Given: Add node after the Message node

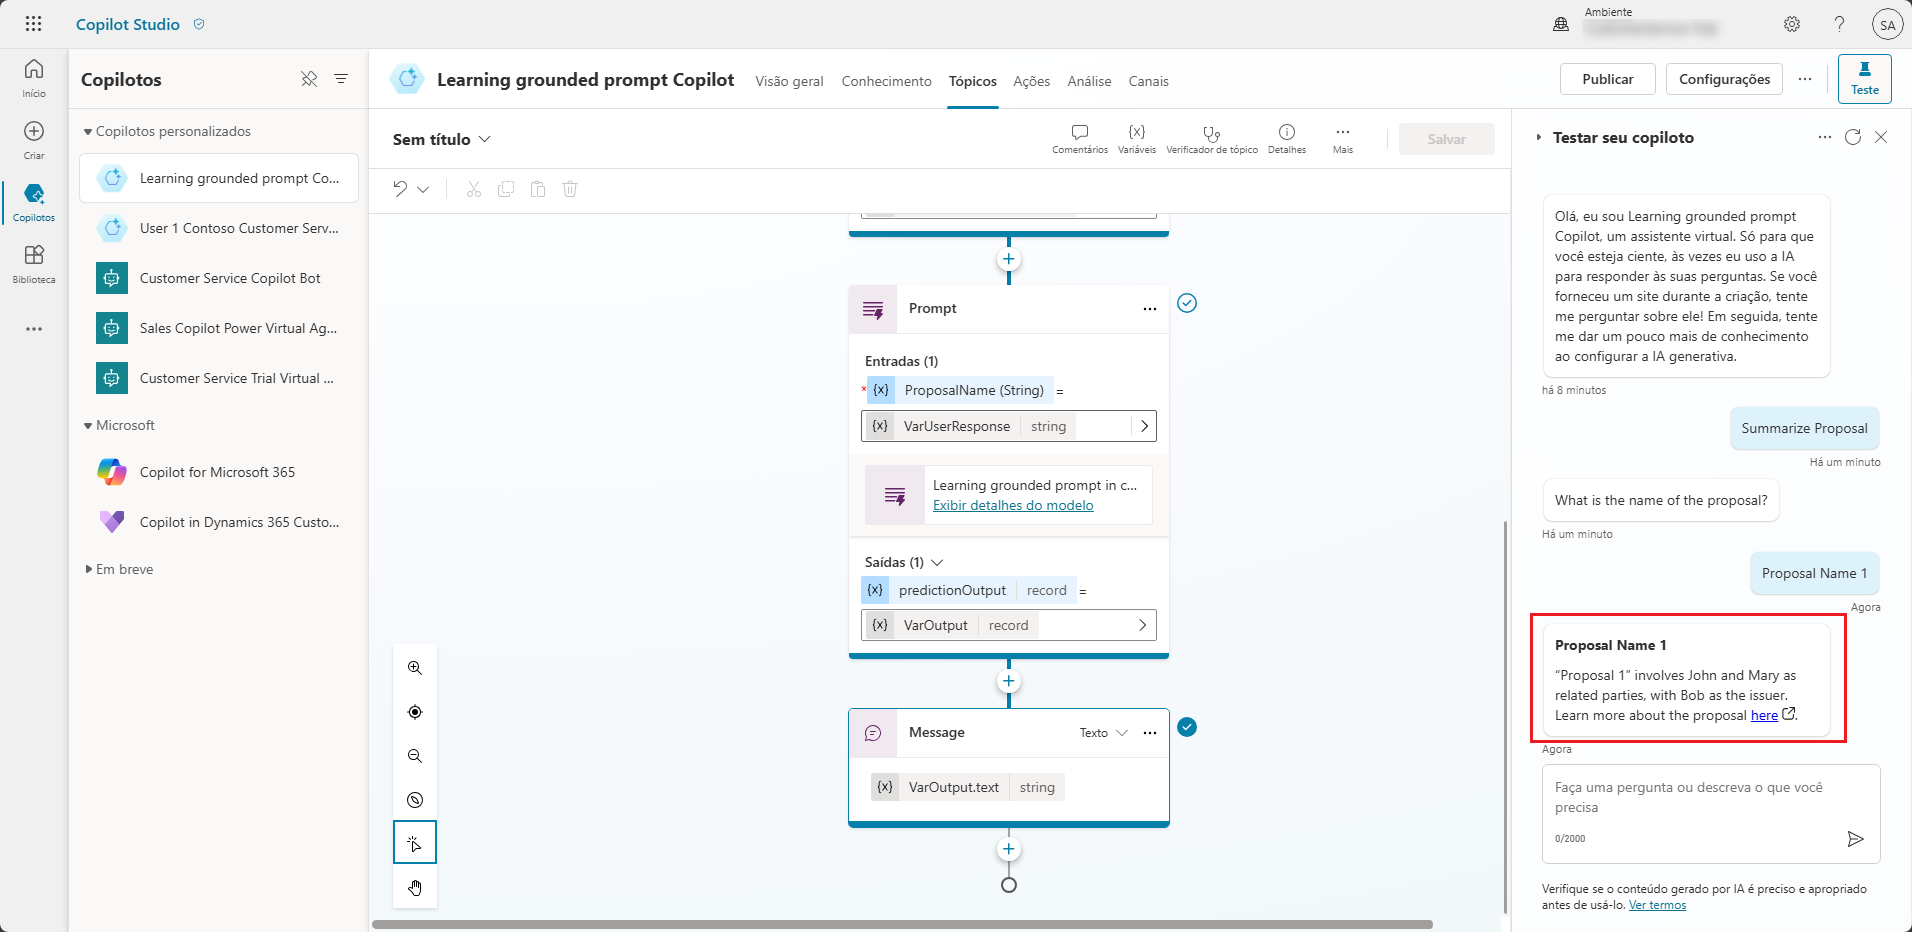Looking at the screenshot, I should click(x=1009, y=850).
